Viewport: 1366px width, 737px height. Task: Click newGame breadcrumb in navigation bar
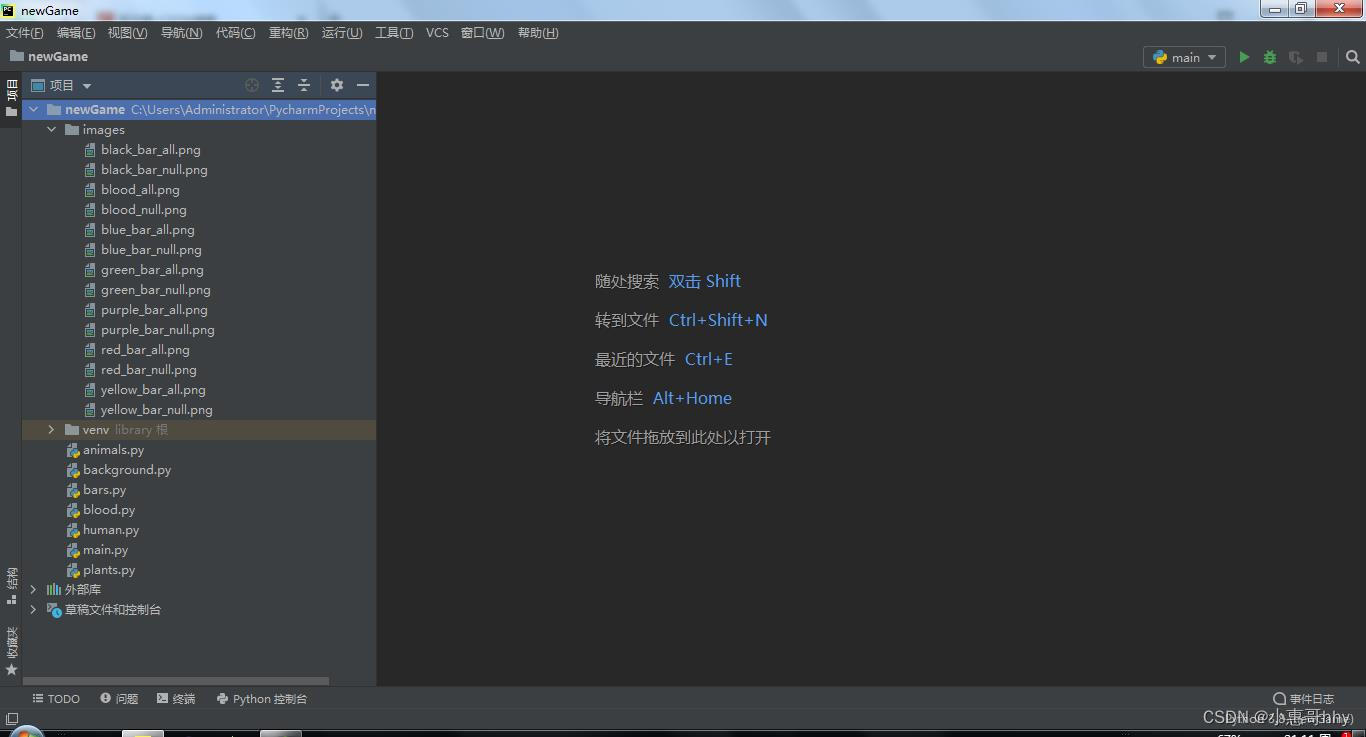click(49, 57)
